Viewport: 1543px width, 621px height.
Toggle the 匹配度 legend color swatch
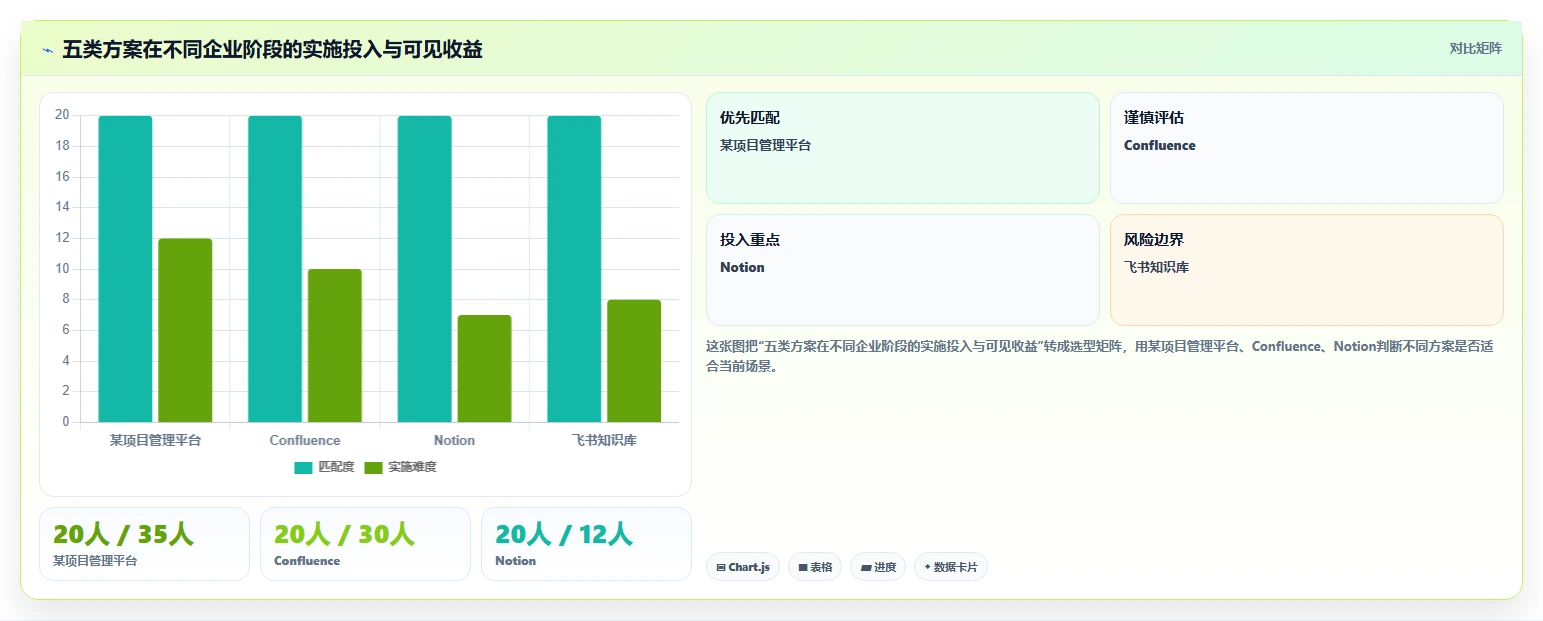(304, 467)
